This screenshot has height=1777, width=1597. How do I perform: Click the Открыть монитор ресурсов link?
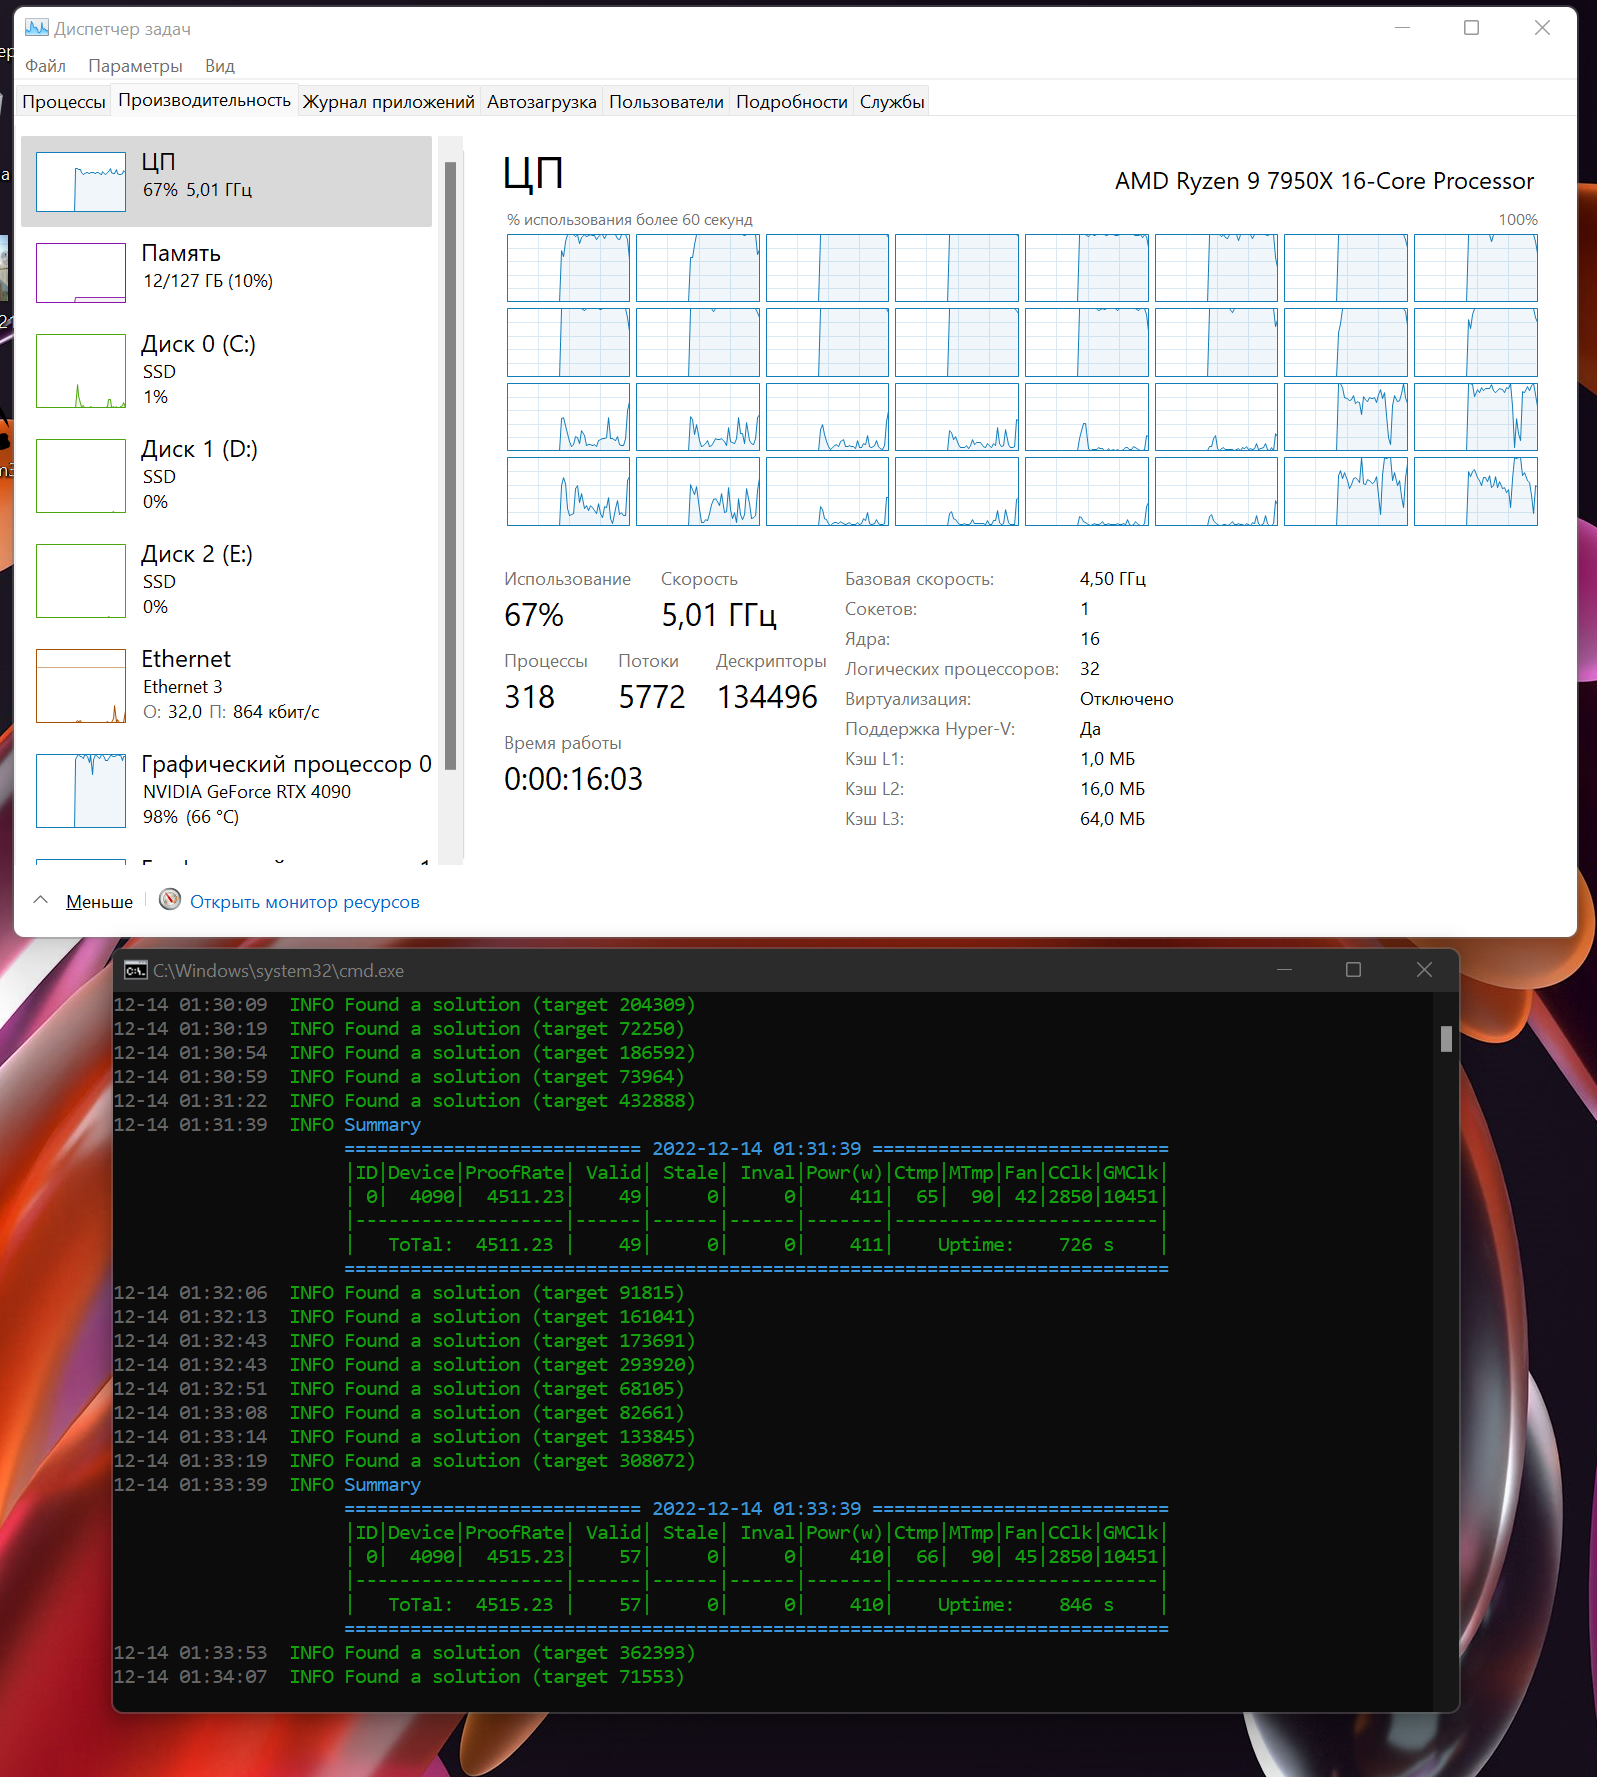305,902
